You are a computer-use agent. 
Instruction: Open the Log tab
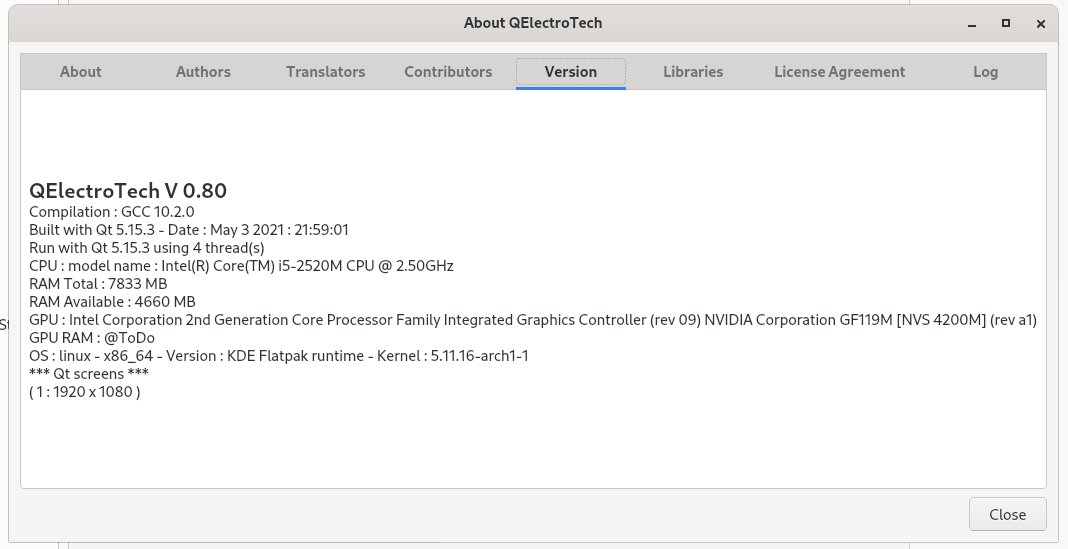point(985,72)
